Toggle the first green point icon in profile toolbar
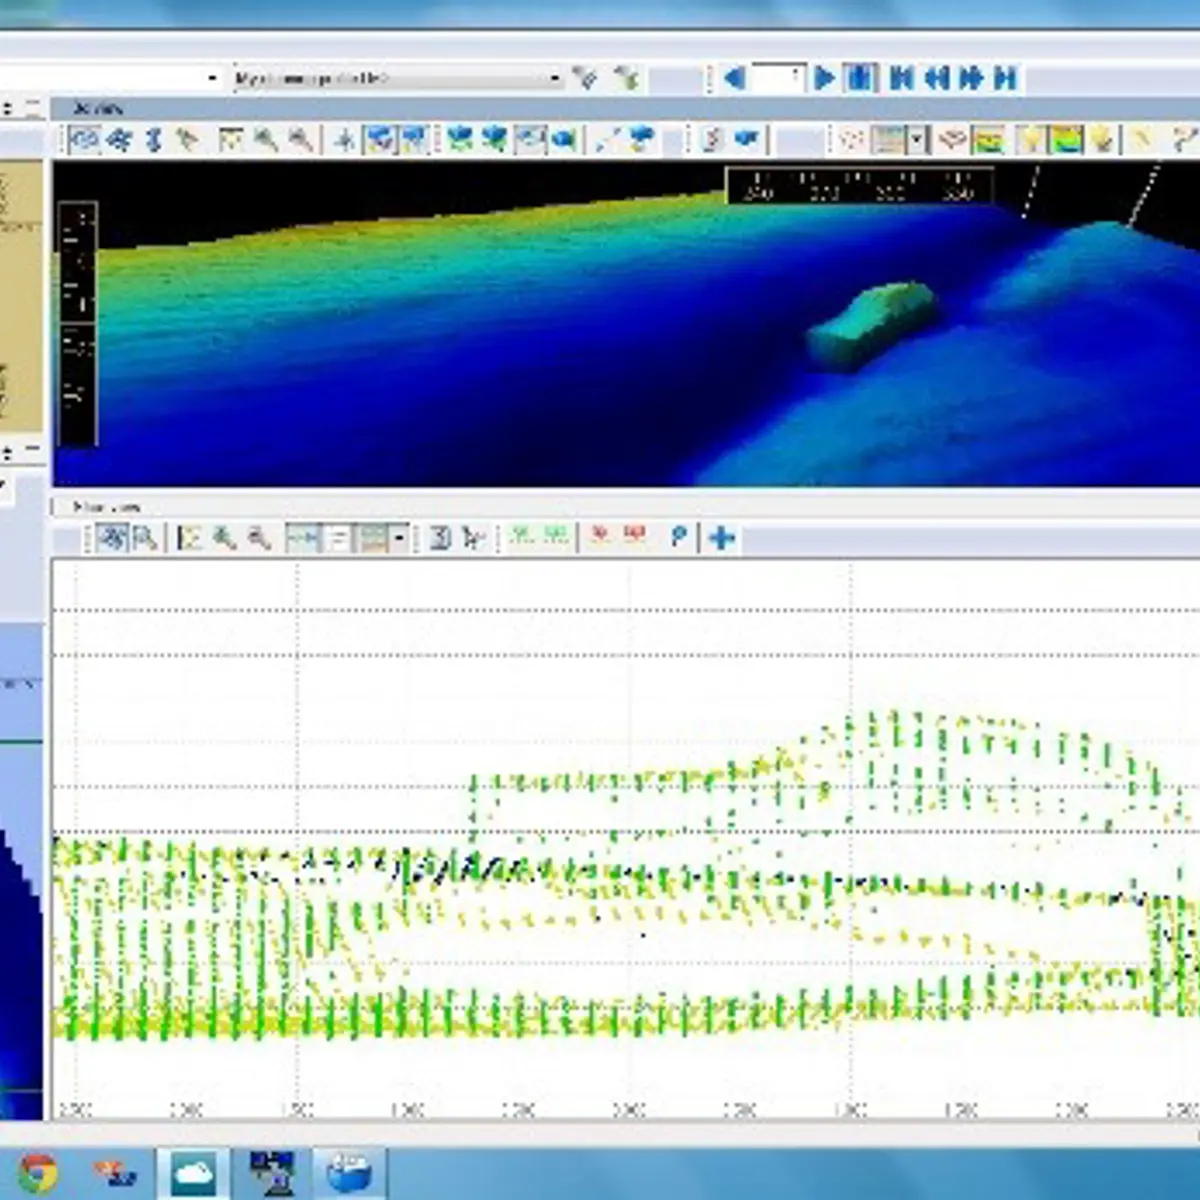 click(522, 537)
